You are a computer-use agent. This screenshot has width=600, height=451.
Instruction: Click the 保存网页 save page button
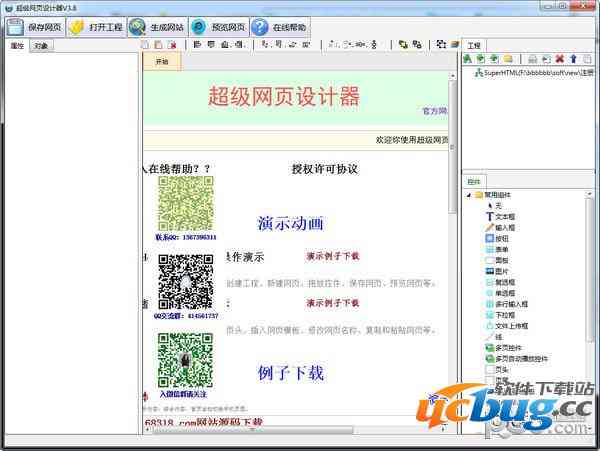(35, 27)
